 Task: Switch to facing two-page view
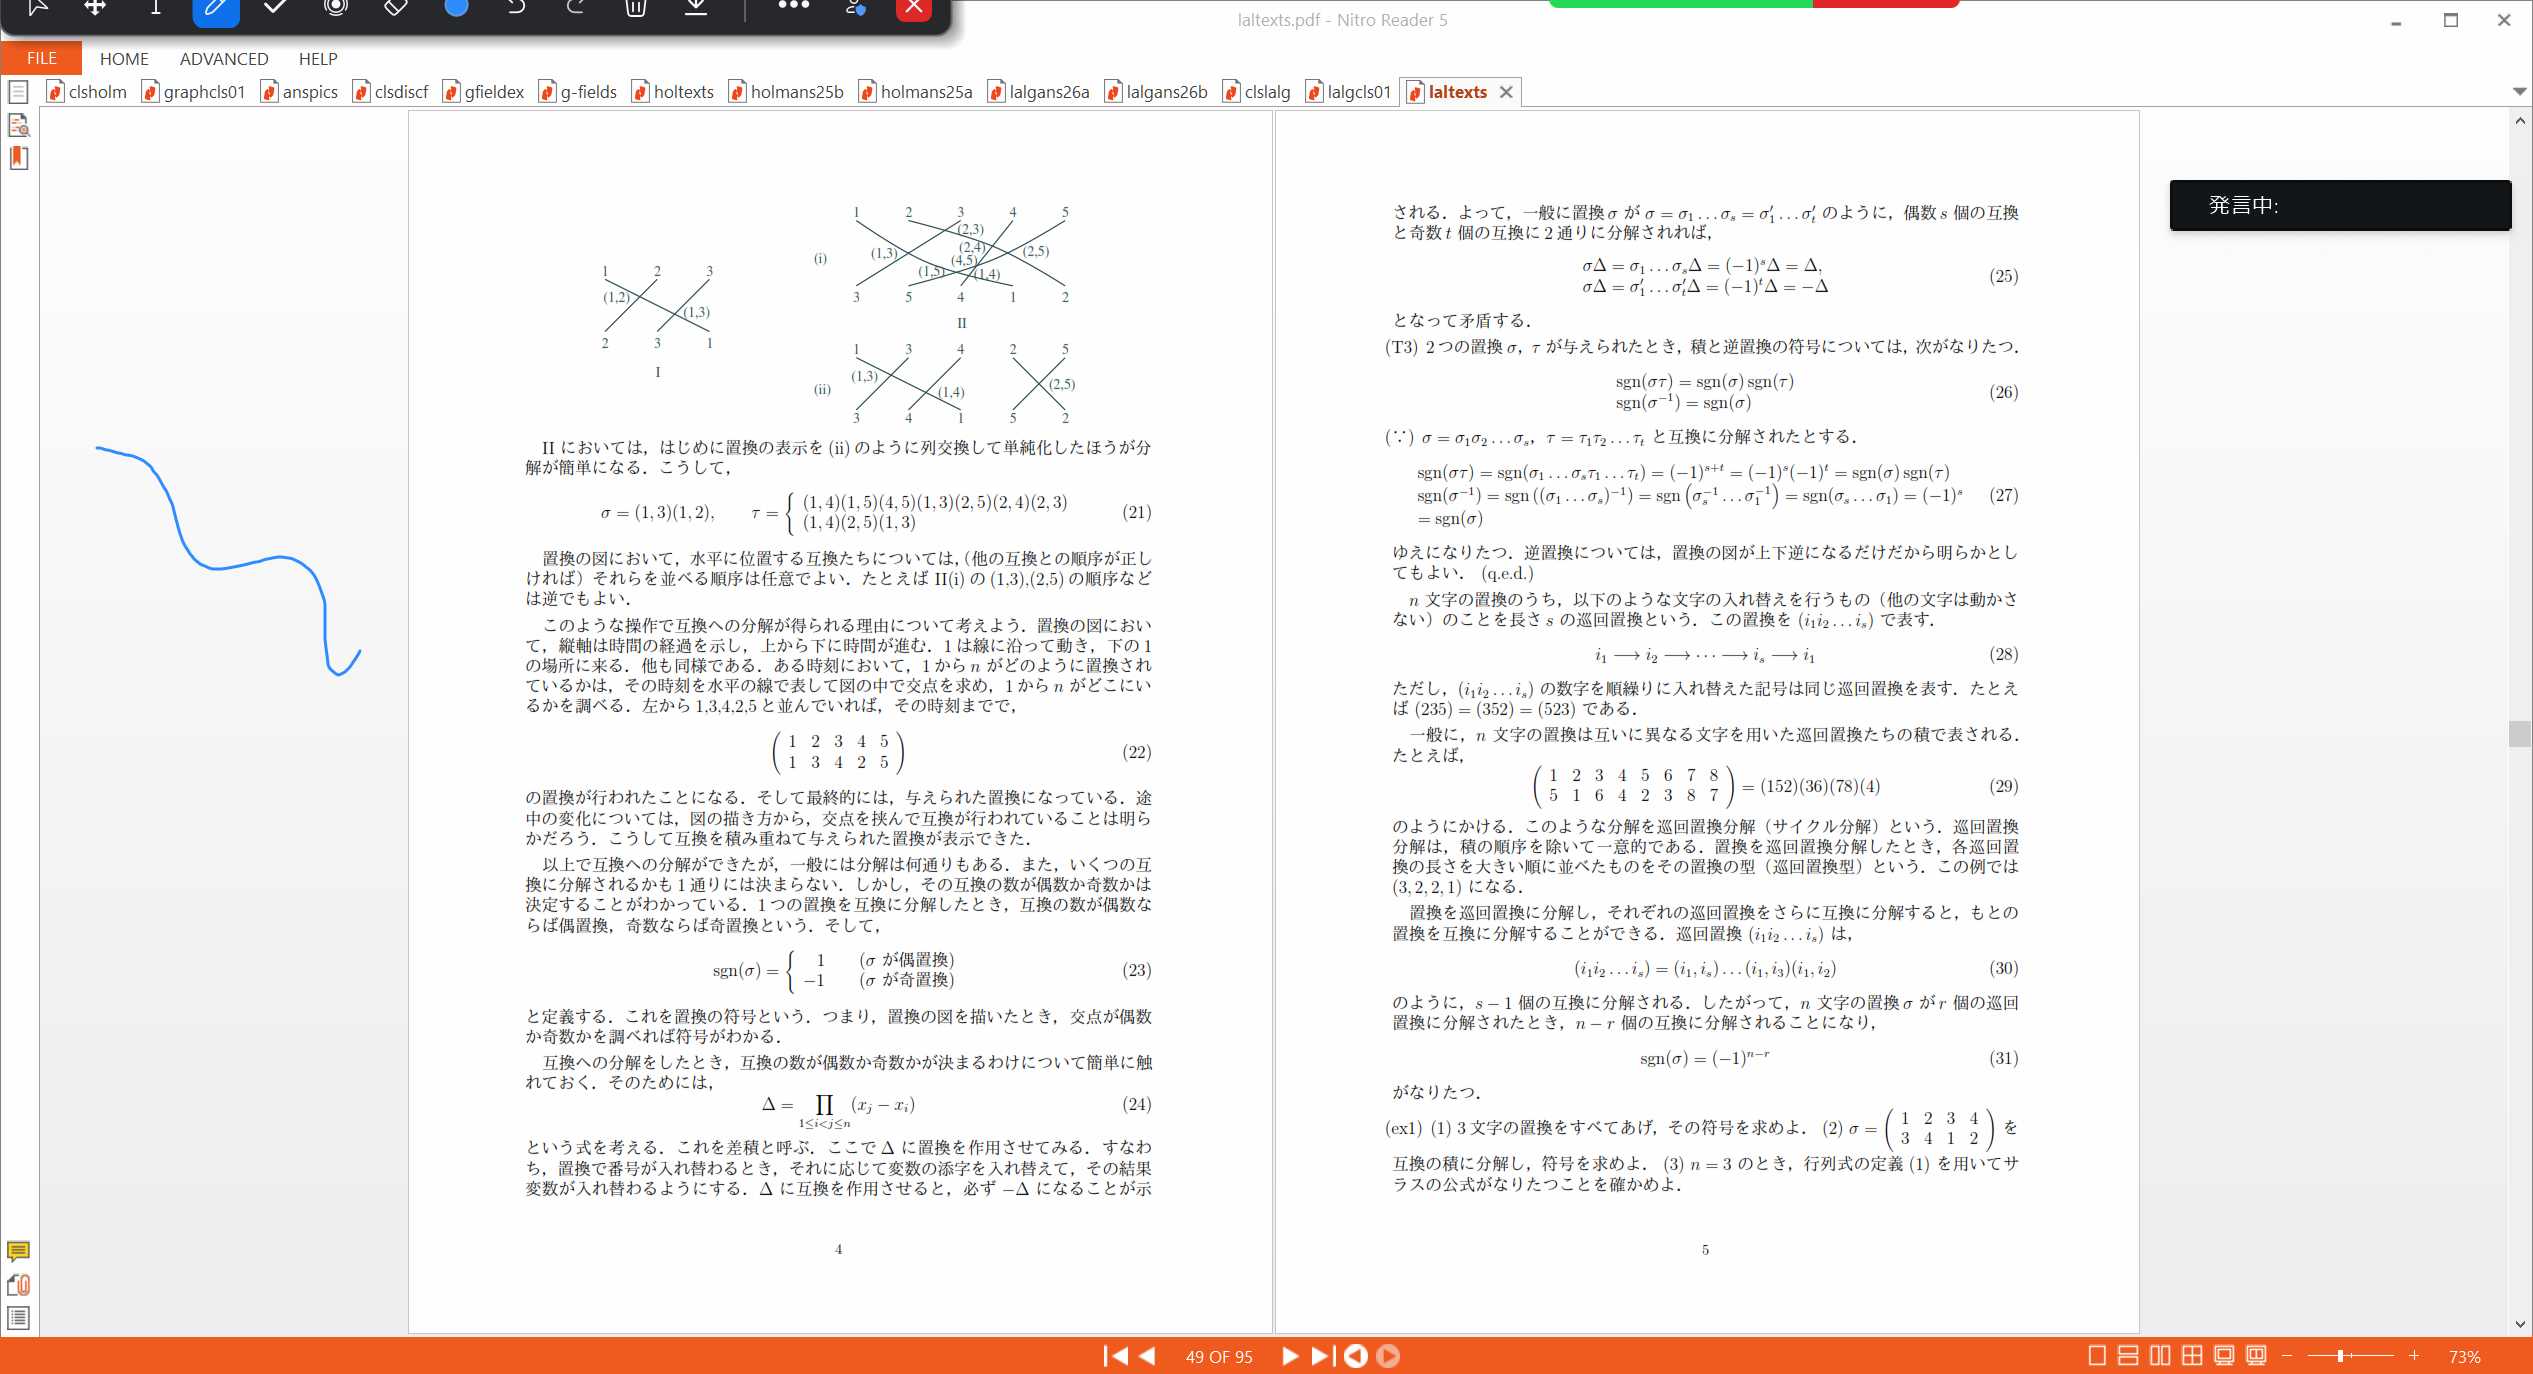(2160, 1356)
